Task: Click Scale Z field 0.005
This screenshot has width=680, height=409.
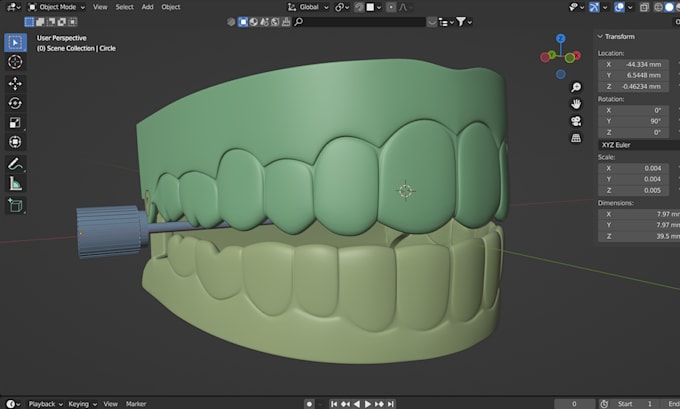Action: click(x=634, y=190)
